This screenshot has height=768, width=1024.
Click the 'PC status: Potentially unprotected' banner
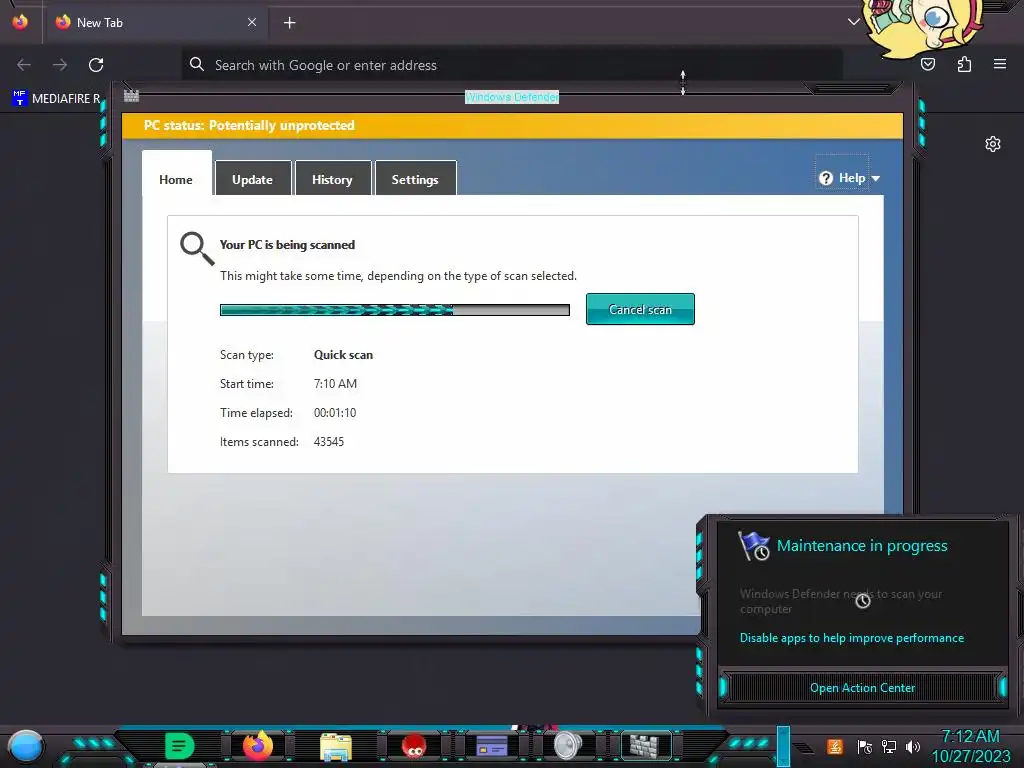coord(513,125)
